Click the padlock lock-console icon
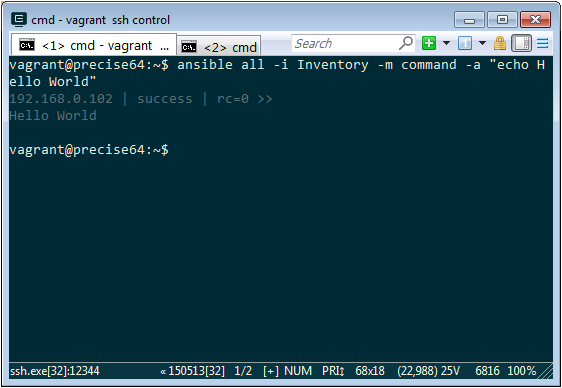The width and height of the screenshot is (562, 388). pos(500,43)
